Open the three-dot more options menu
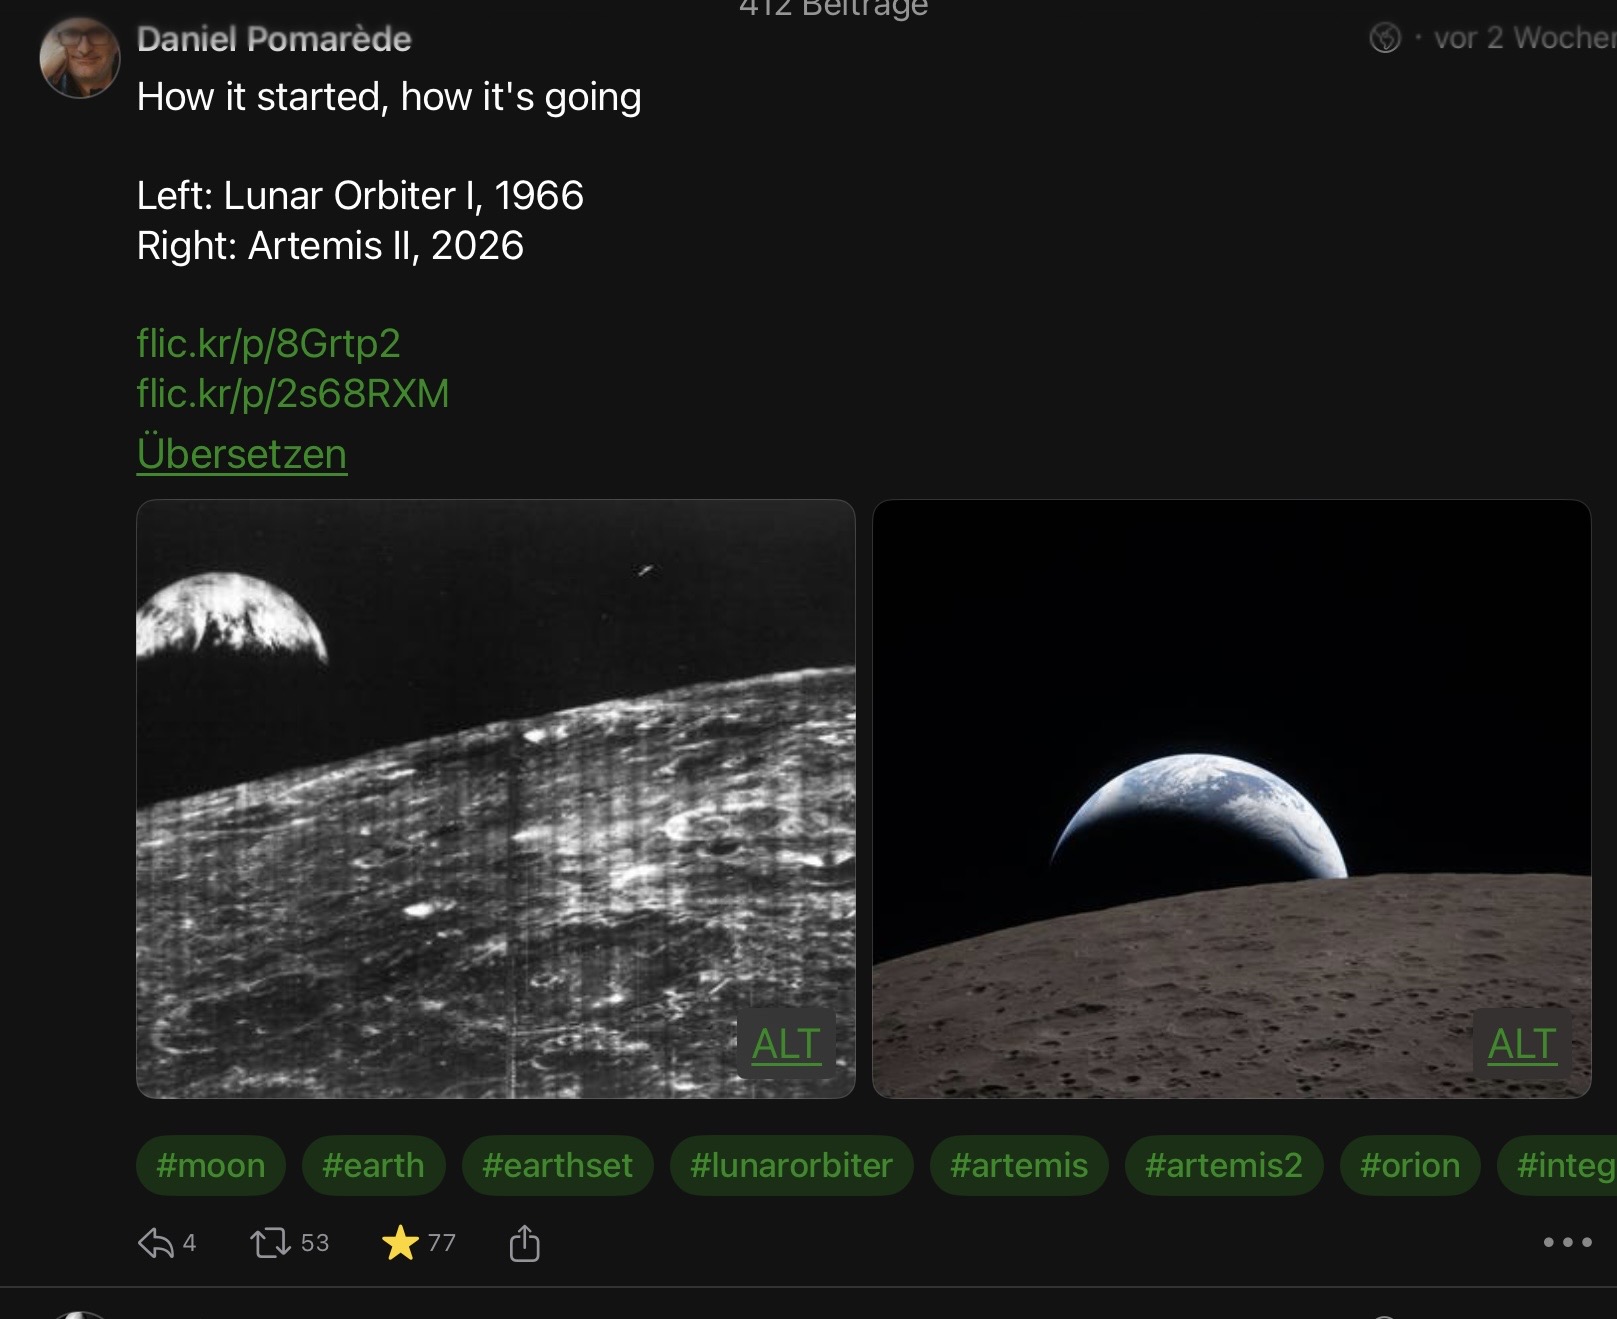Image resolution: width=1617 pixels, height=1319 pixels. point(1566,1242)
